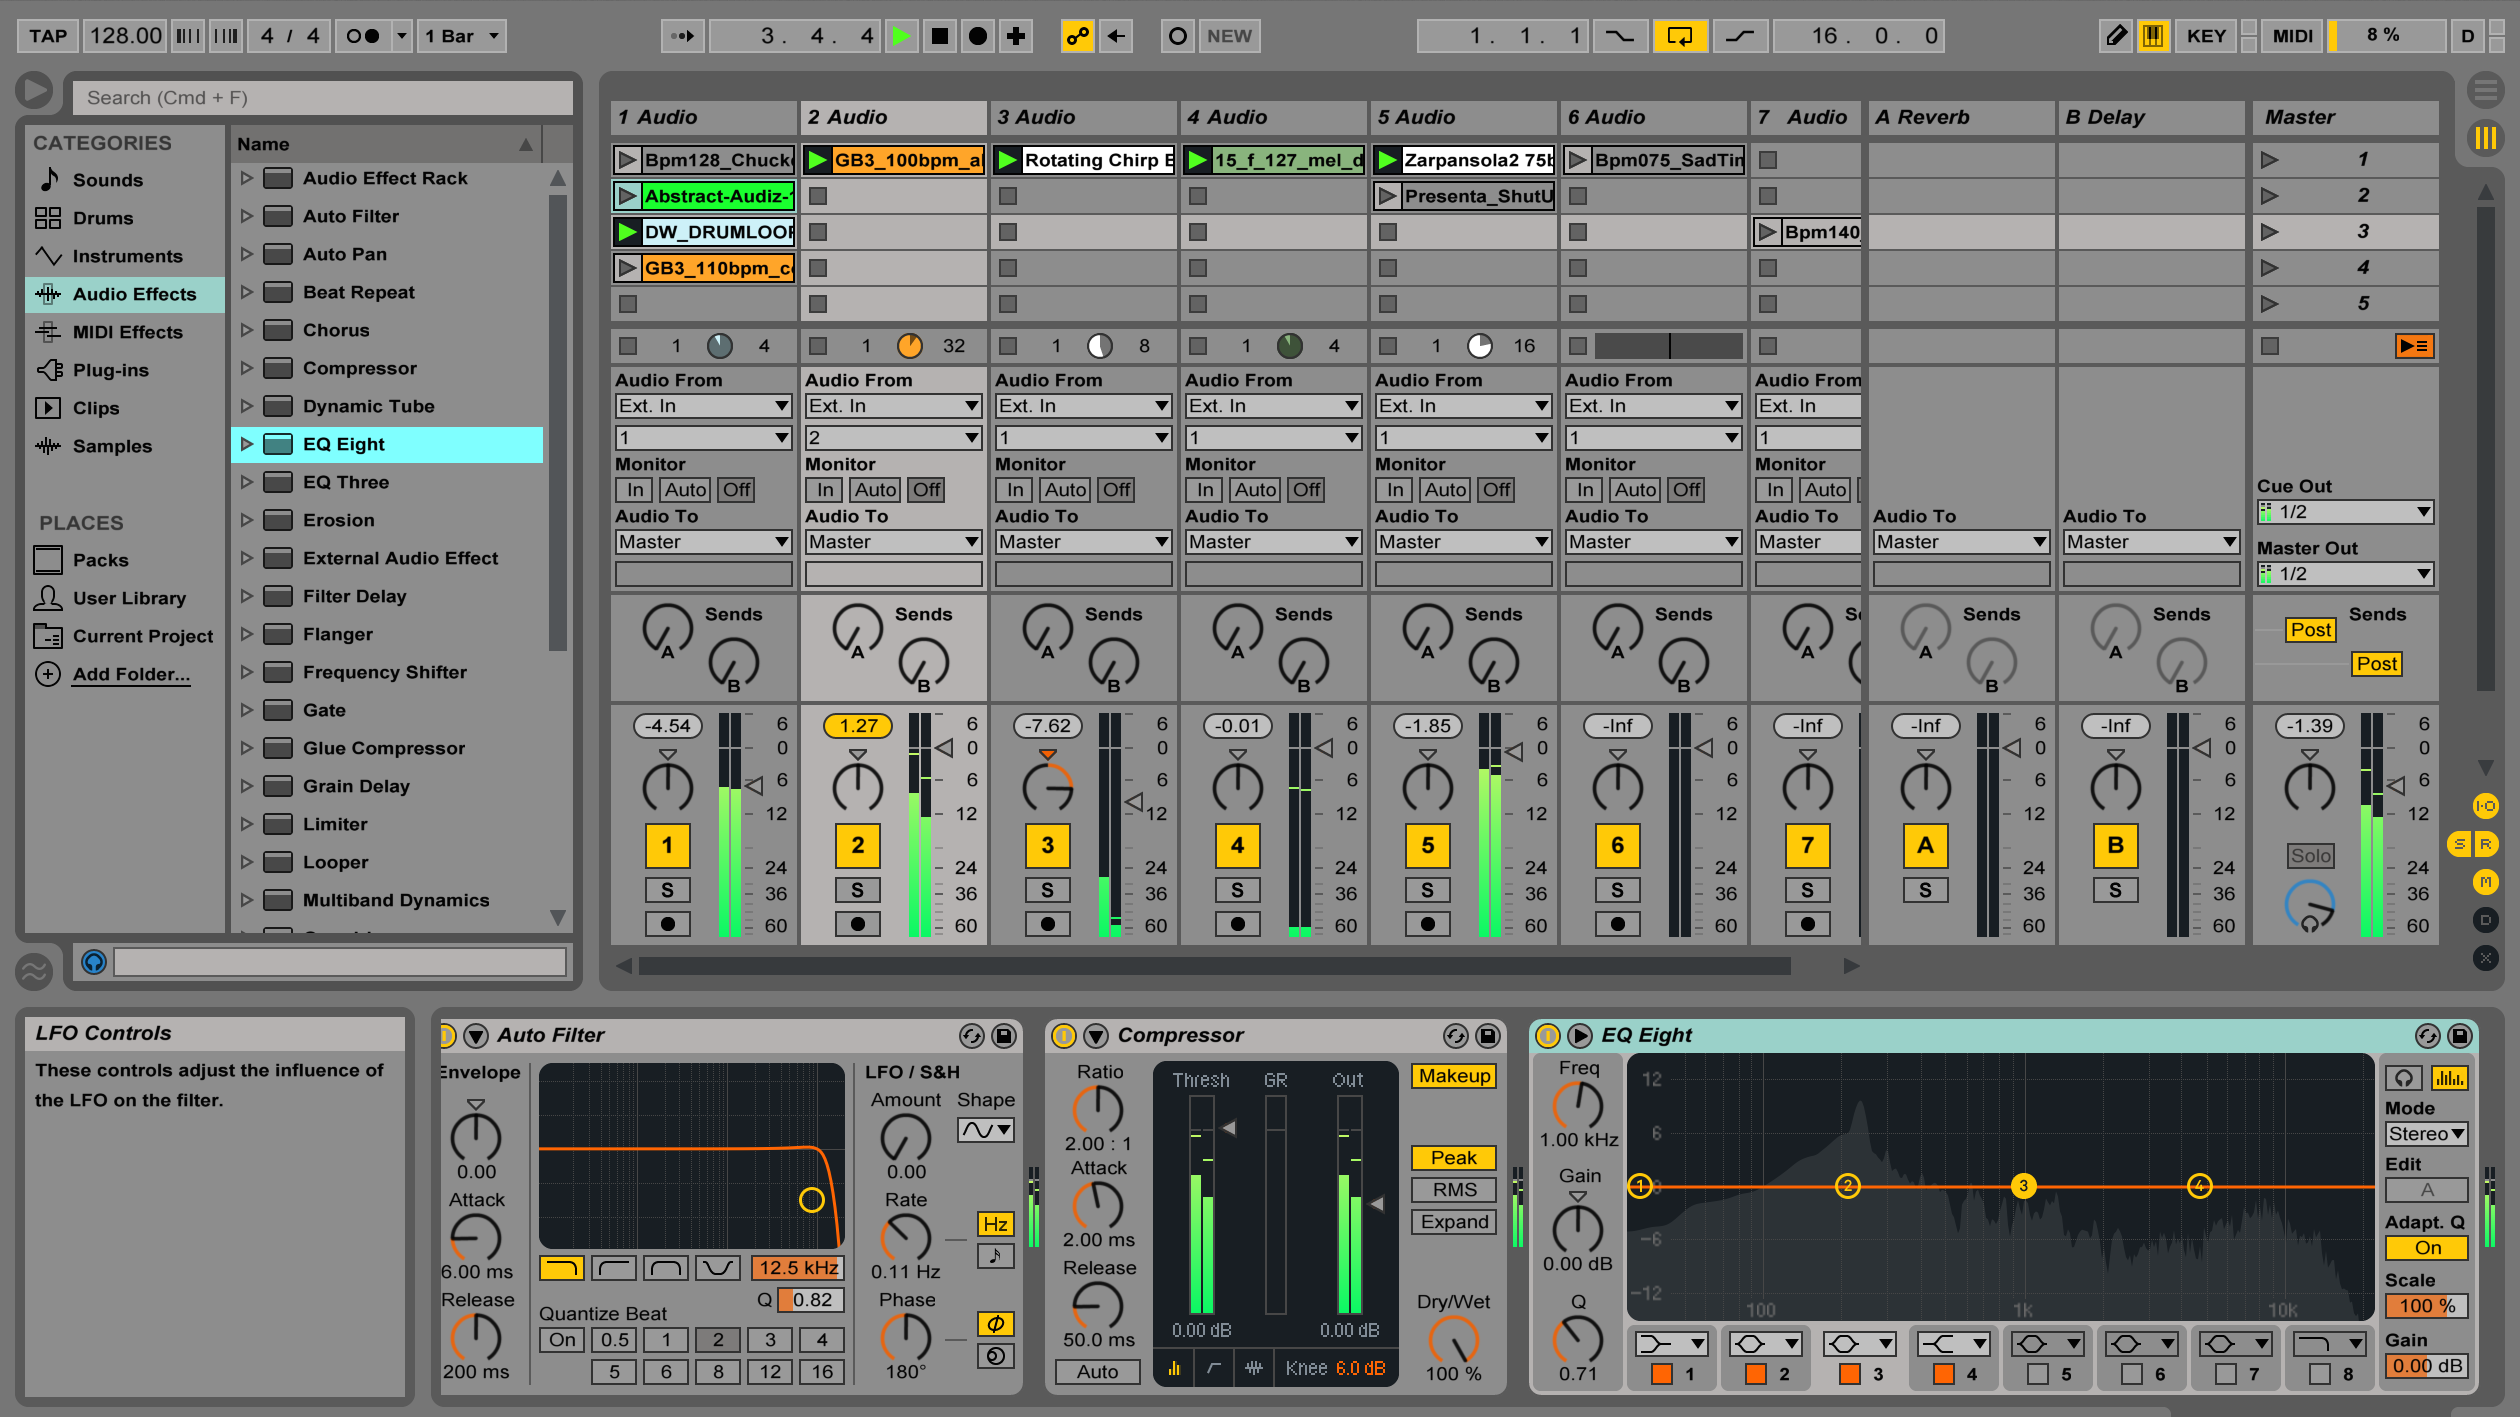Click the TAP tempo button
The height and width of the screenshot is (1417, 2520).
pos(47,36)
